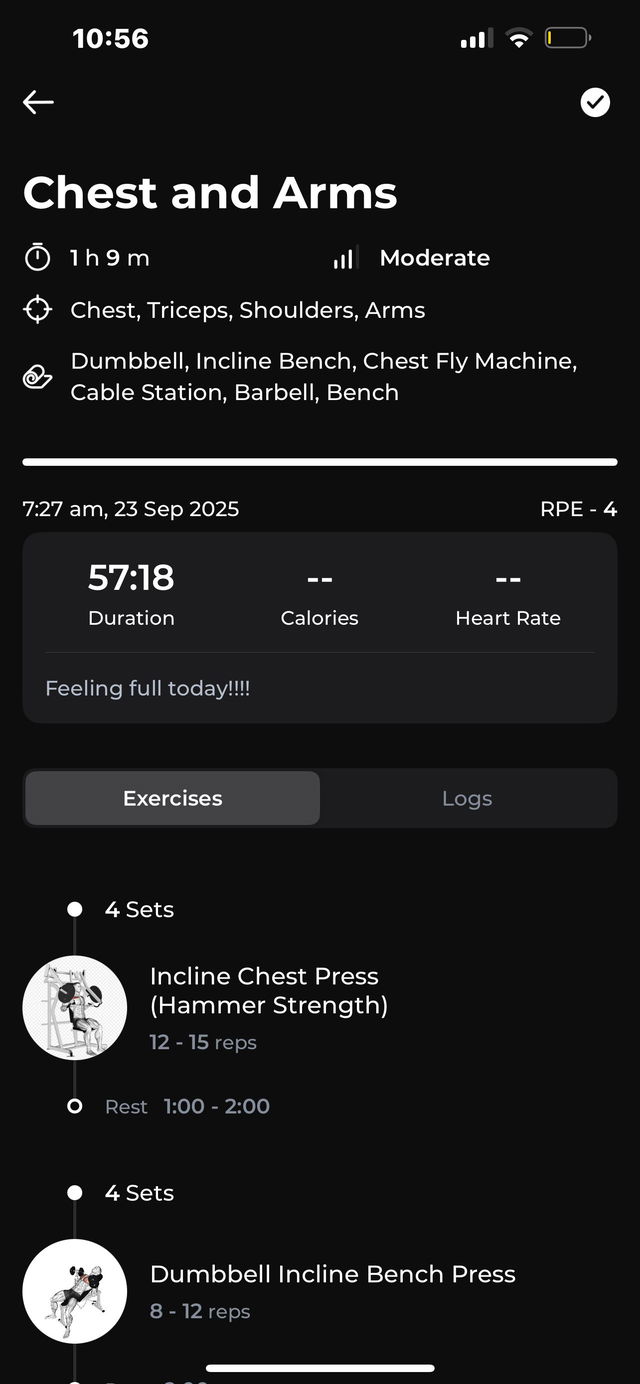This screenshot has width=640, height=1384.
Task: Tap the cellular signal bars icon
Action: (x=476, y=39)
